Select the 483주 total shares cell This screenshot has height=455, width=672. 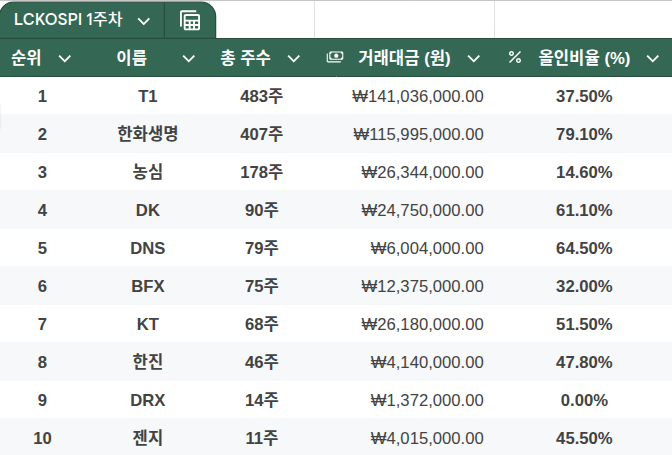[261, 96]
